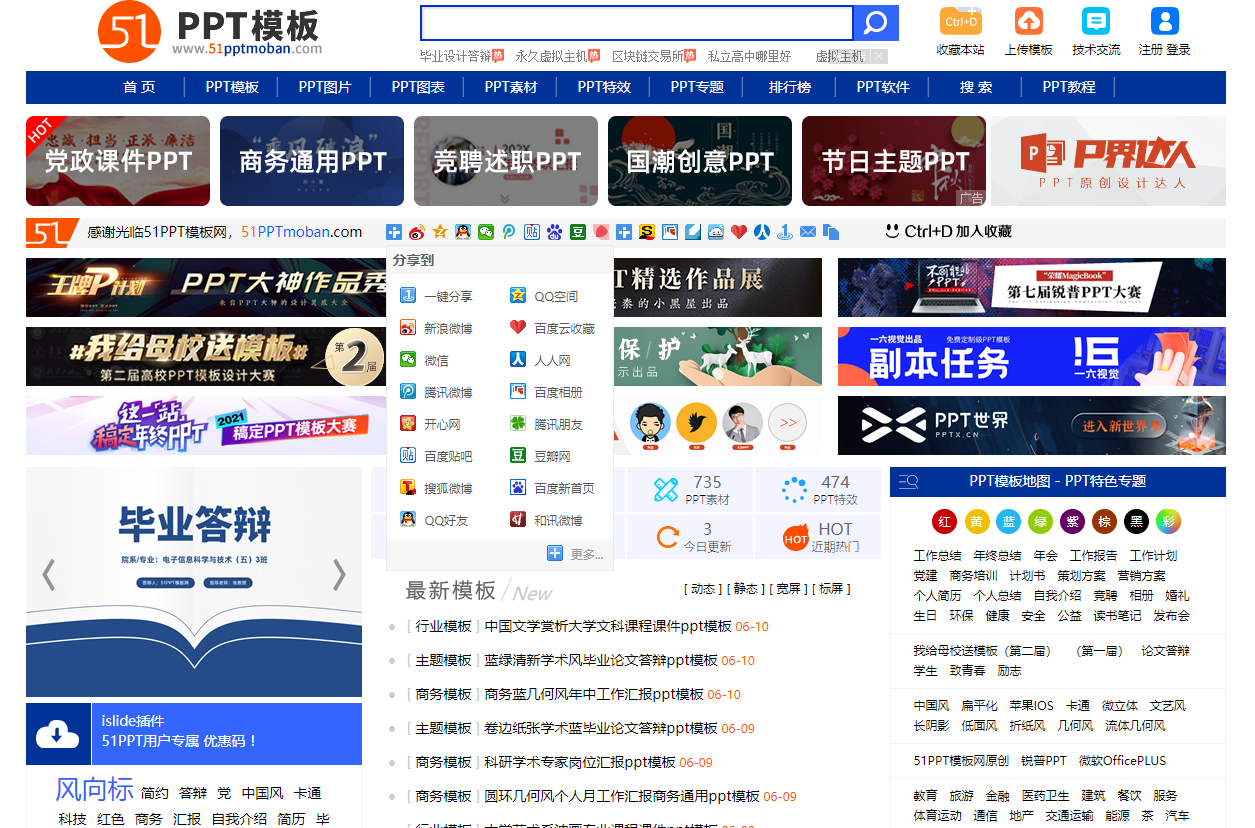Open the 技术交流 chat icon

pos(1096,21)
